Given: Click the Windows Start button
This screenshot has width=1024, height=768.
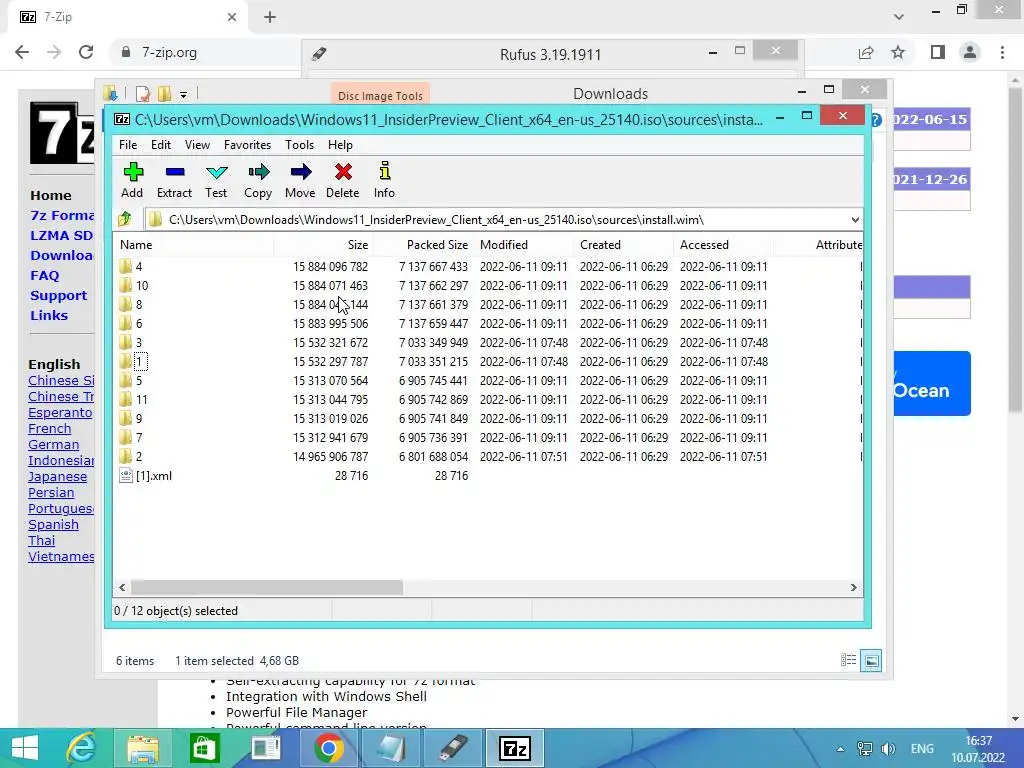Looking at the screenshot, I should (x=24, y=748).
